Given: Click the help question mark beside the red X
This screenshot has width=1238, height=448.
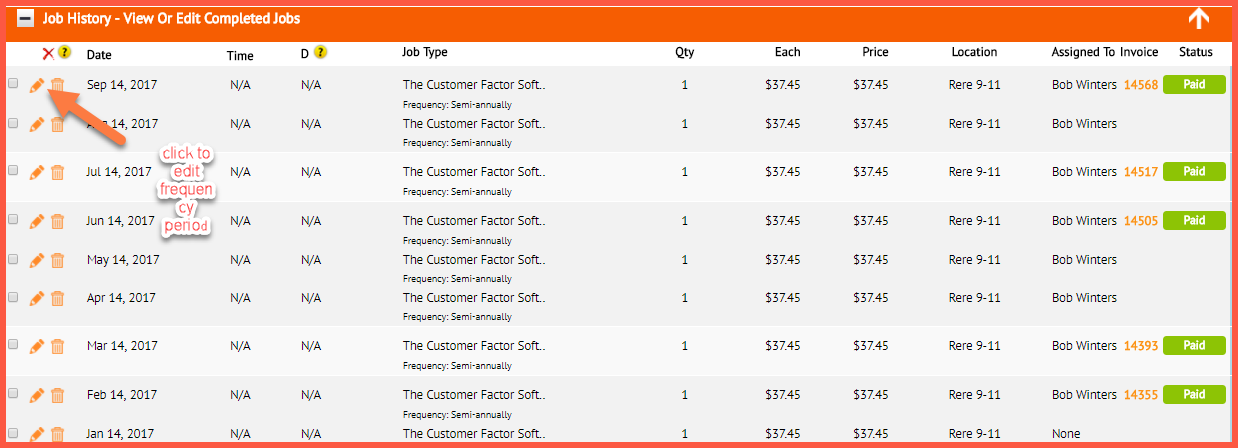Looking at the screenshot, I should [x=65, y=52].
